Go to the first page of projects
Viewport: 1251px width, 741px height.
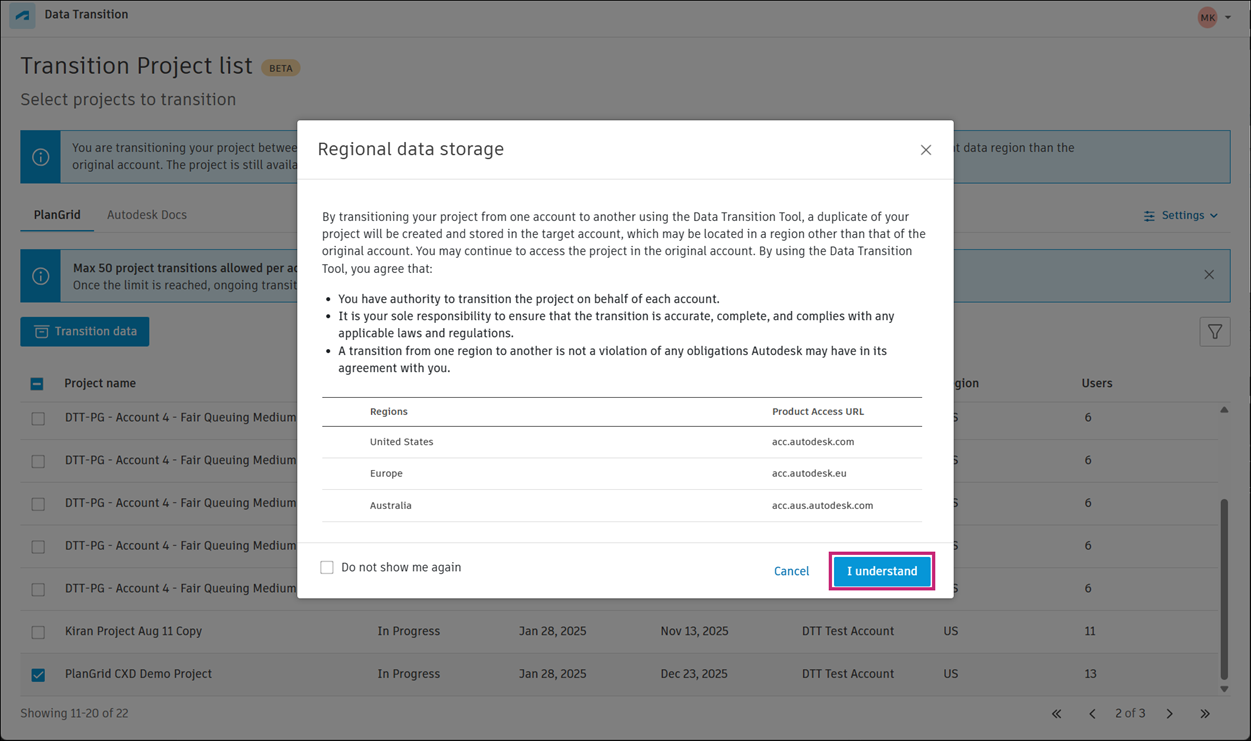(1056, 714)
